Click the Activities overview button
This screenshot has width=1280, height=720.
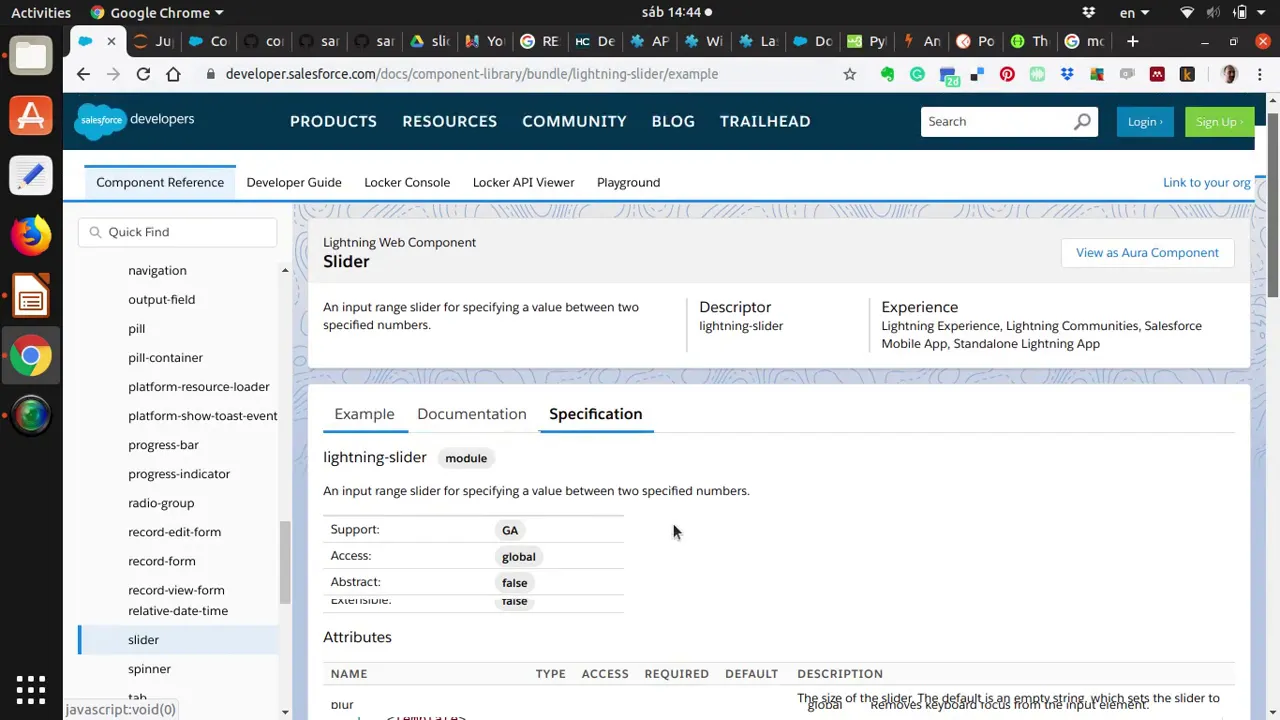41,13
